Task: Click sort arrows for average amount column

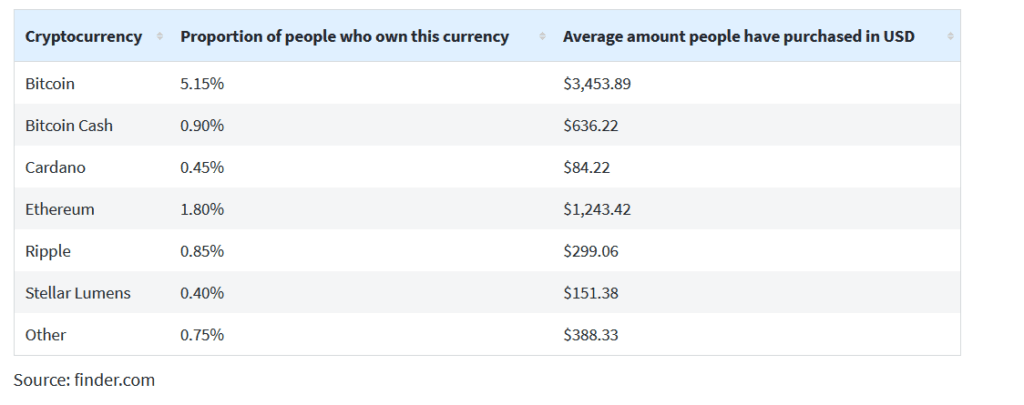Action: click(949, 37)
